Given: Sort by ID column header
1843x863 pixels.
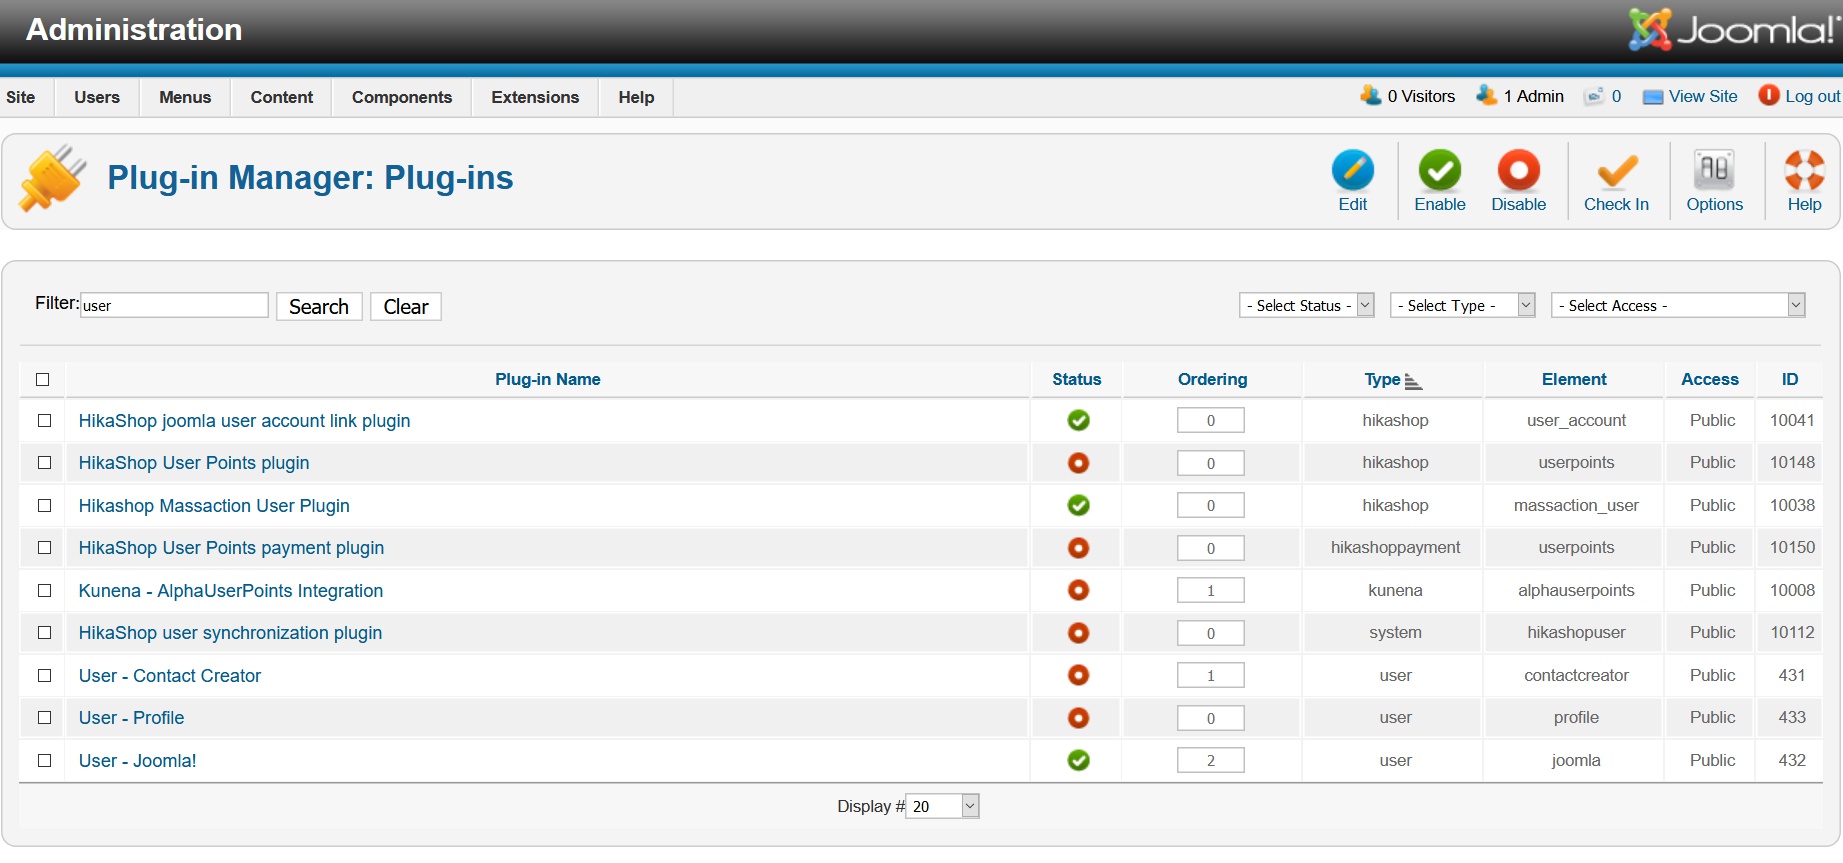Looking at the screenshot, I should click(1790, 379).
